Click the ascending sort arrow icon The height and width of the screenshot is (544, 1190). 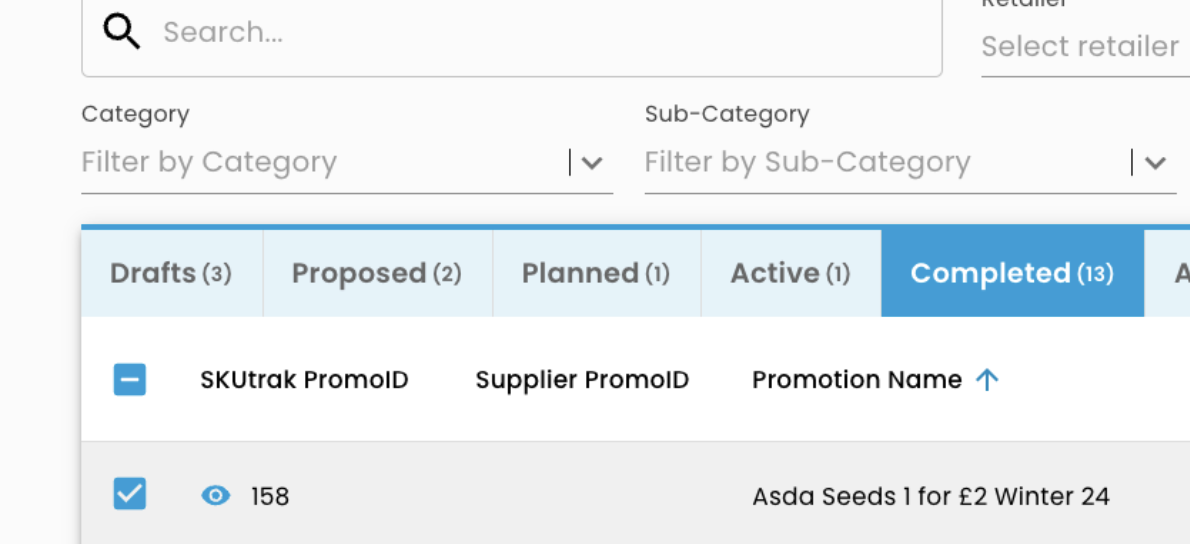point(987,380)
